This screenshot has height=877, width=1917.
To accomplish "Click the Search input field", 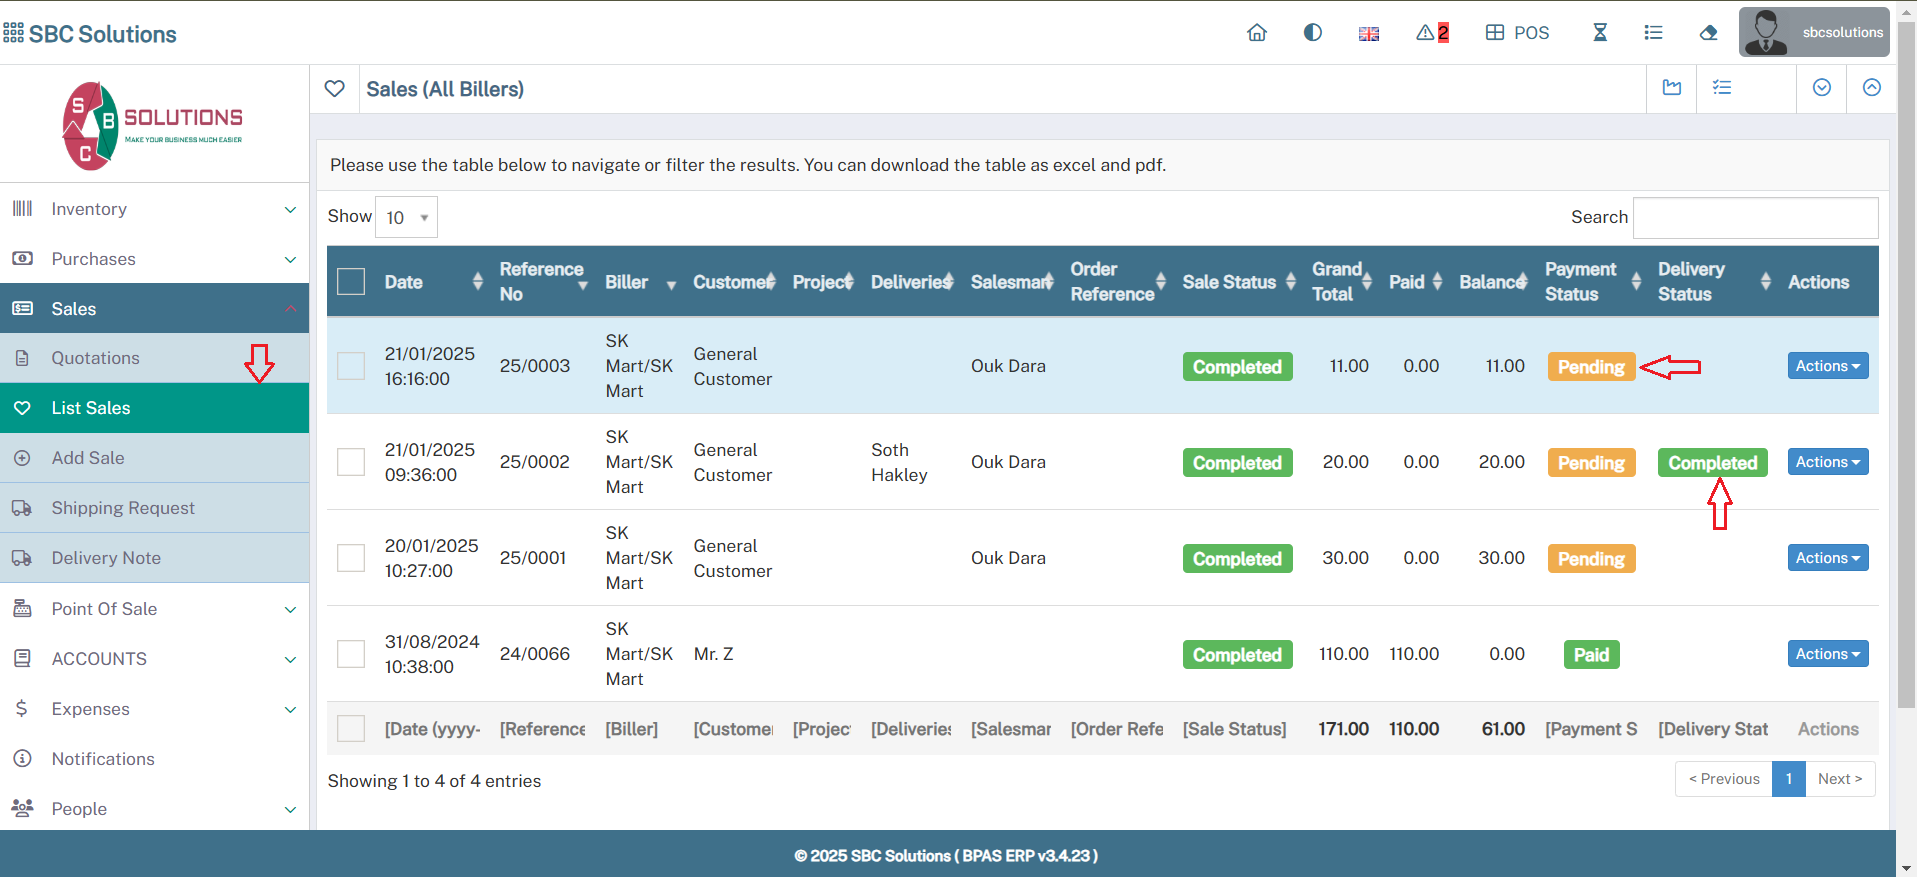I will tap(1755, 218).
